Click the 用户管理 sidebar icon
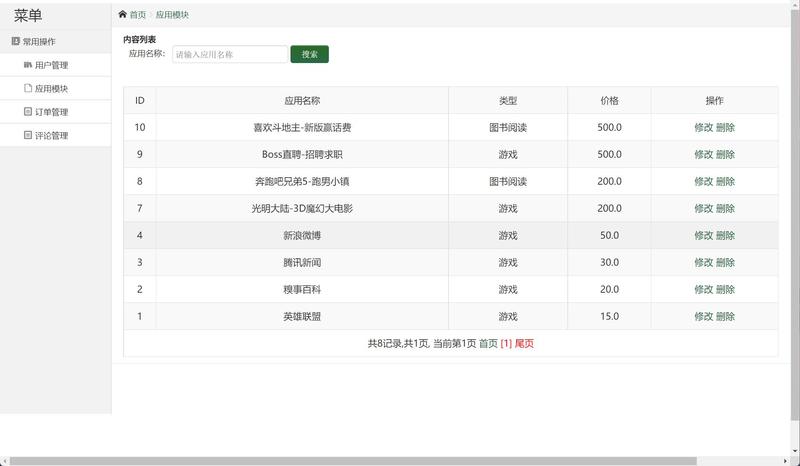This screenshot has width=800, height=466. [x=28, y=65]
